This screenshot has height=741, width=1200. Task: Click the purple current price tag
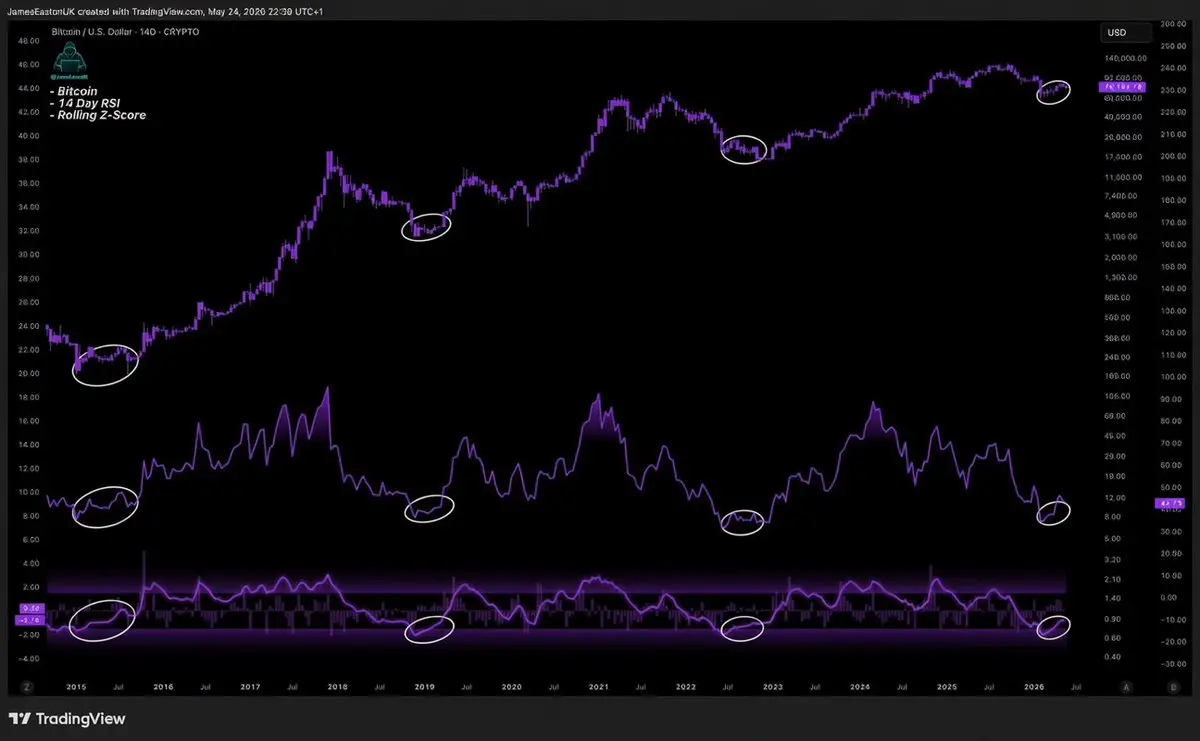tap(1120, 88)
